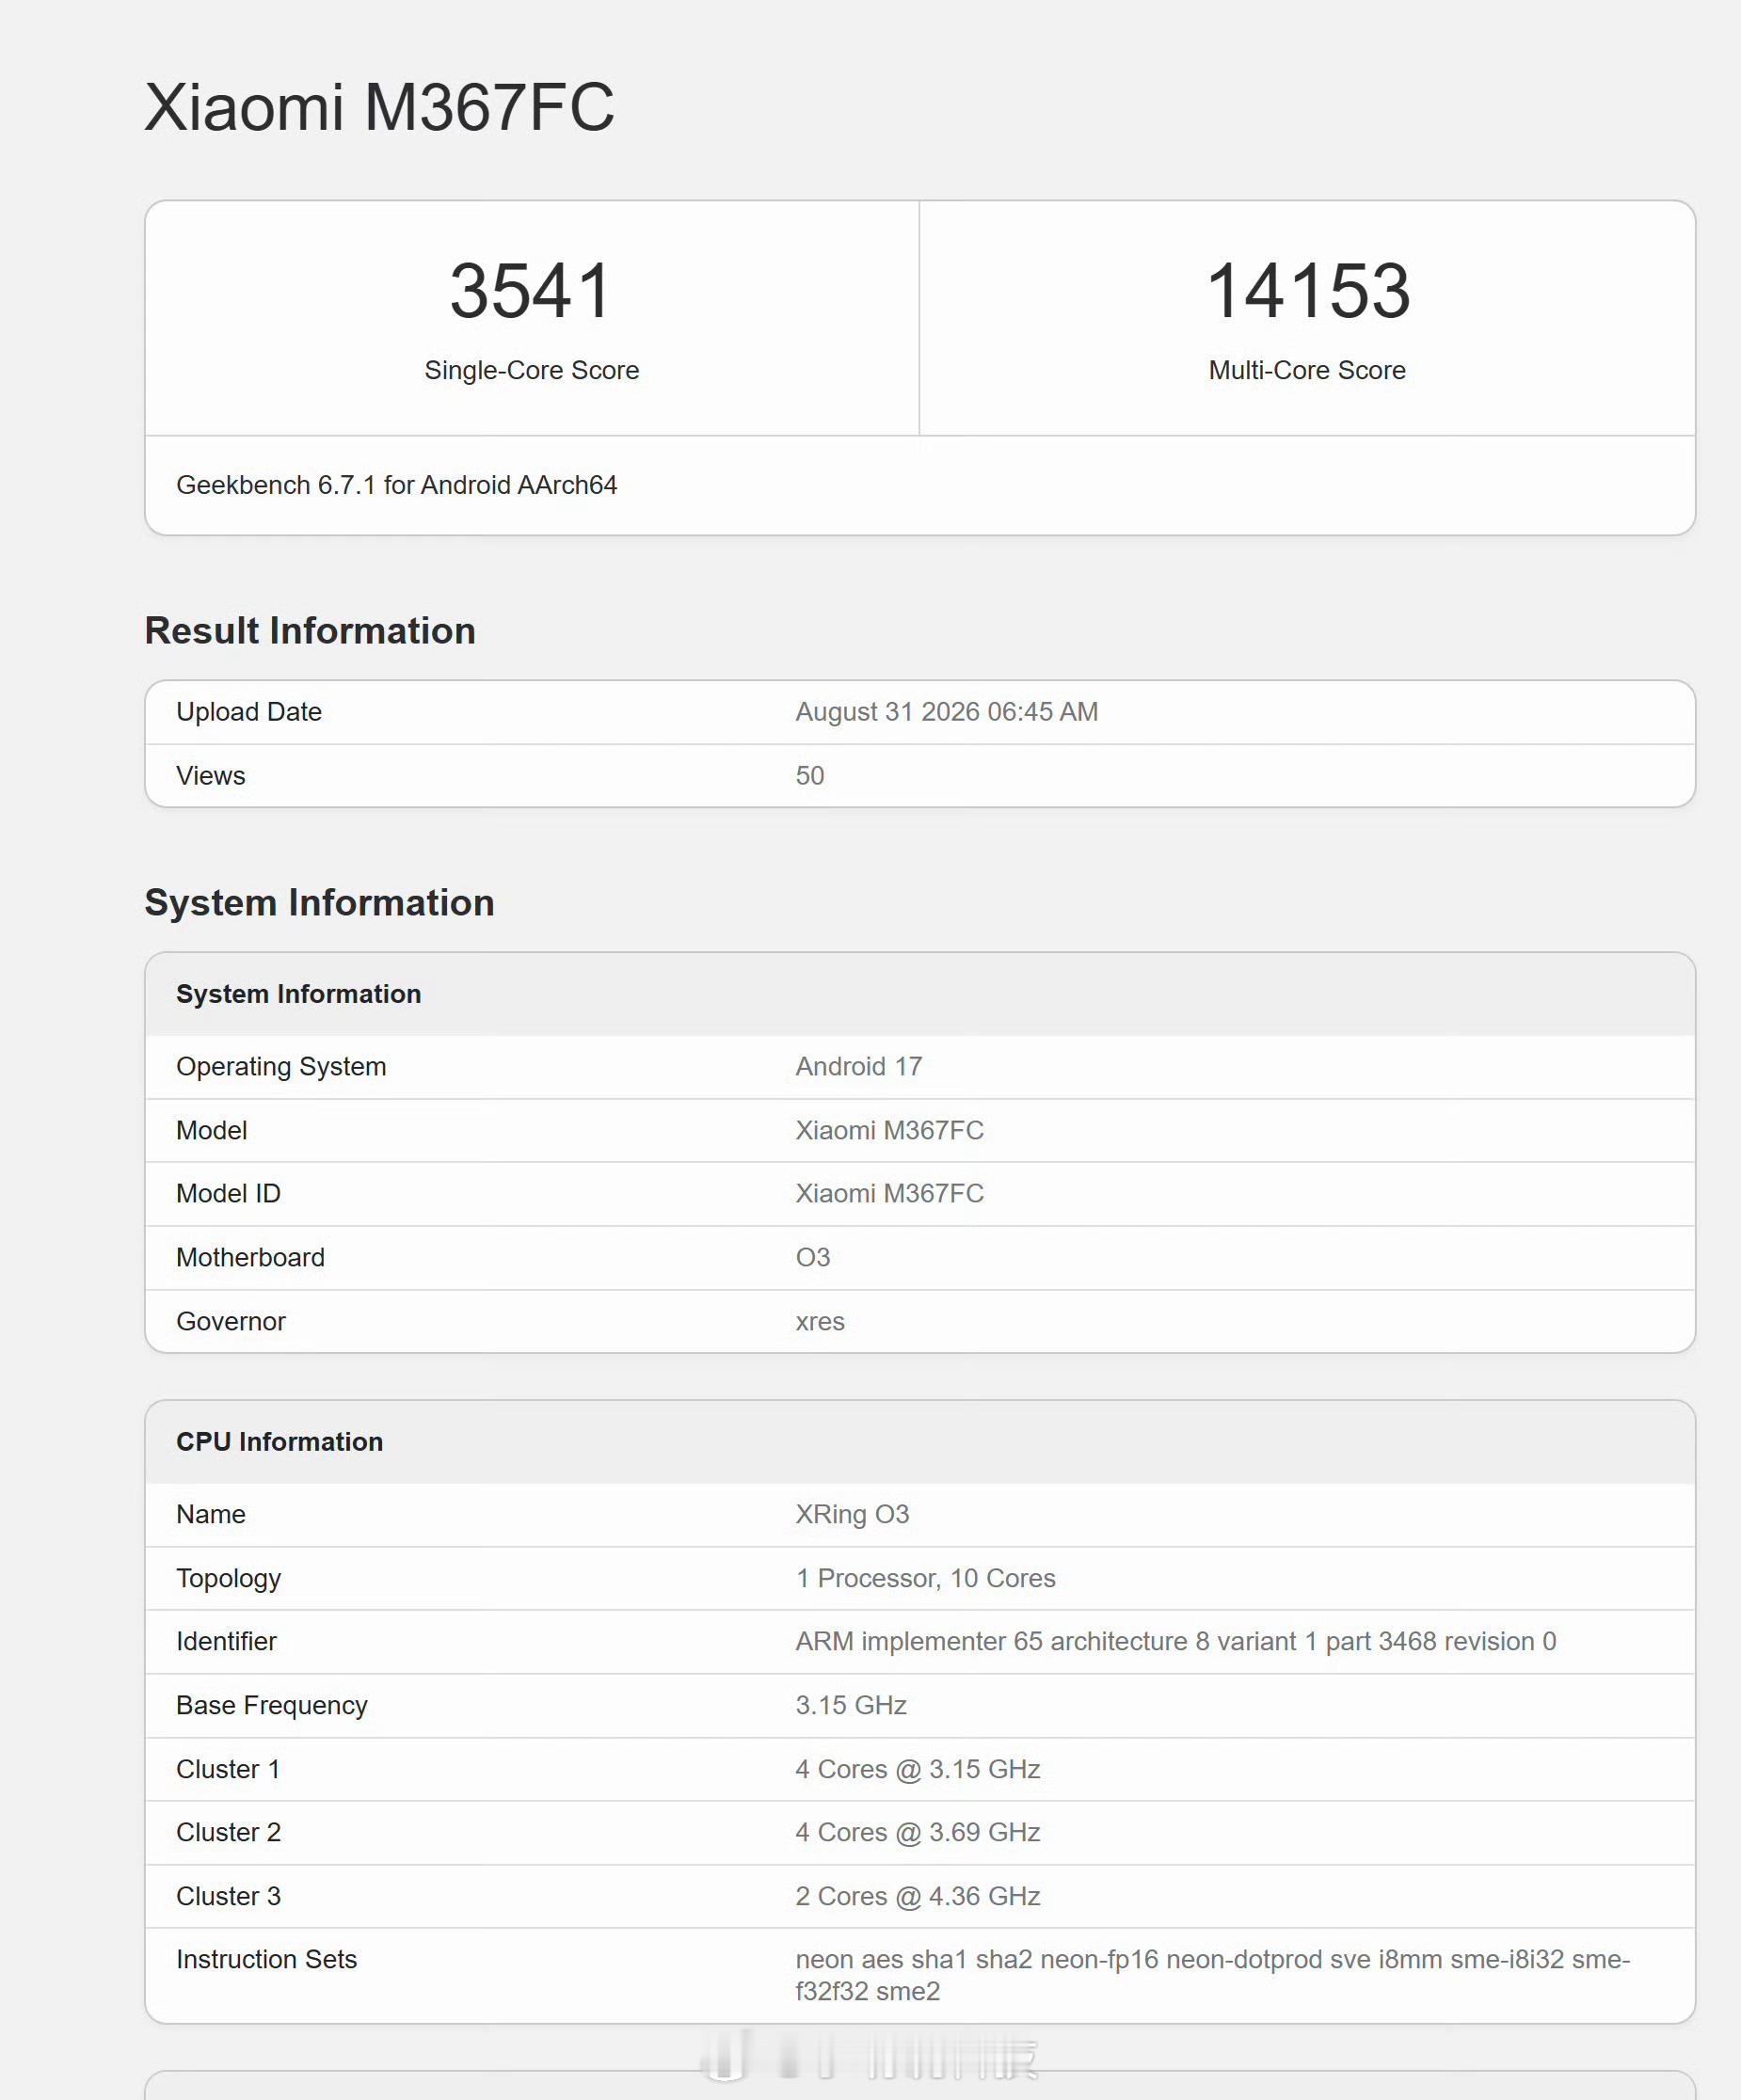The height and width of the screenshot is (2100, 1741).
Task: Select the 3541 single-core score
Action: coord(531,291)
